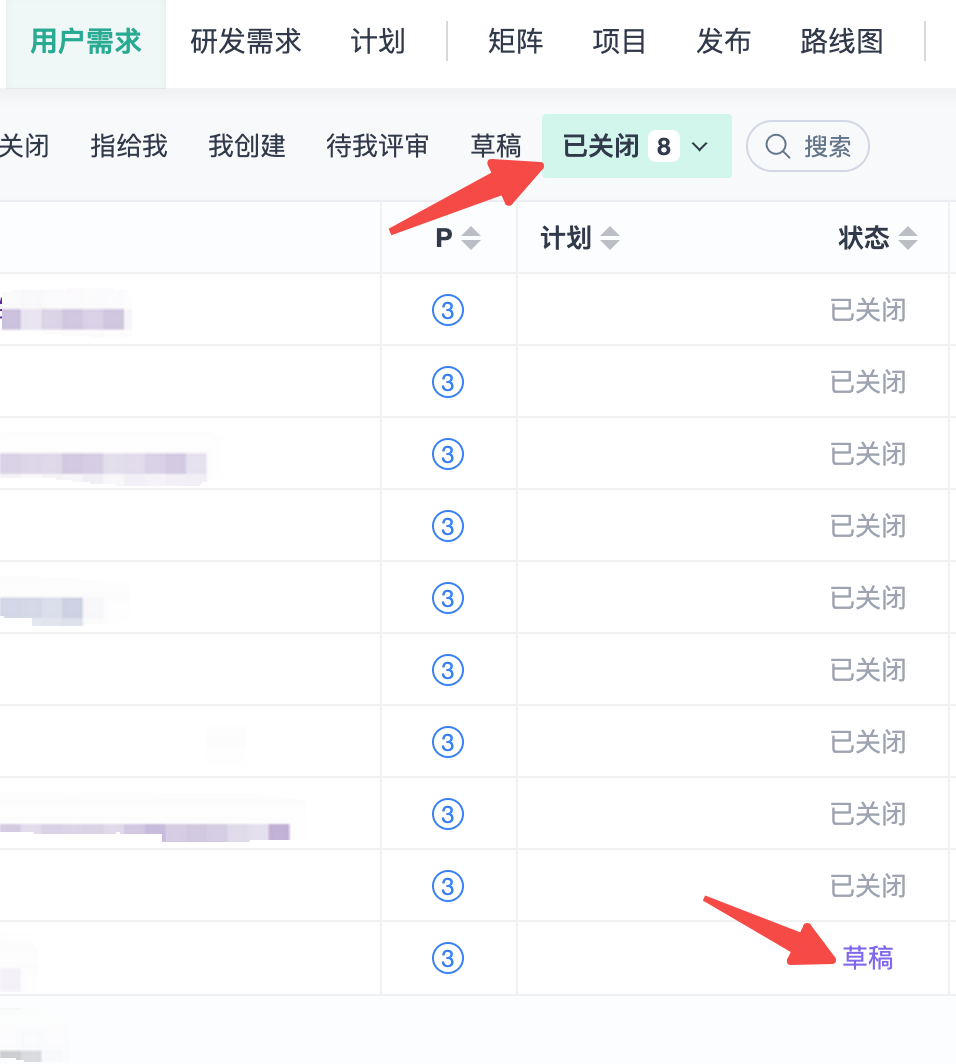Select the 已关闭 filter tab
Image resolution: width=956 pixels, height=1064 pixels.
click(x=636, y=146)
